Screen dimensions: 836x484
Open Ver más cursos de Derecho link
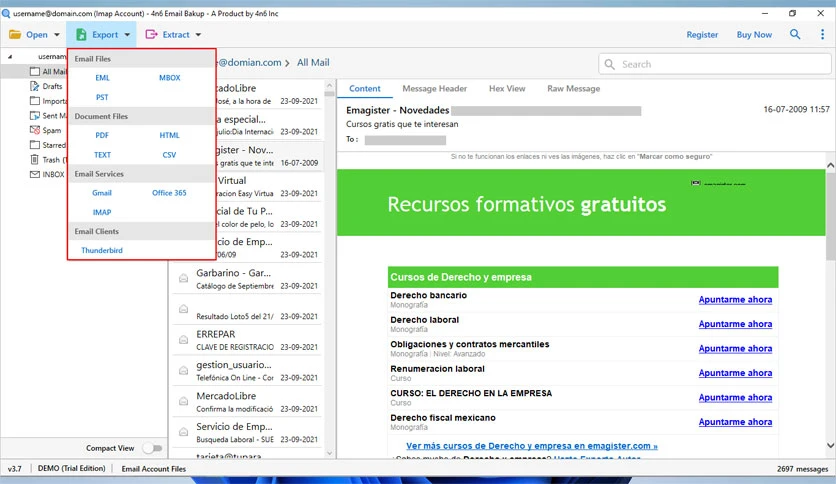[532, 446]
